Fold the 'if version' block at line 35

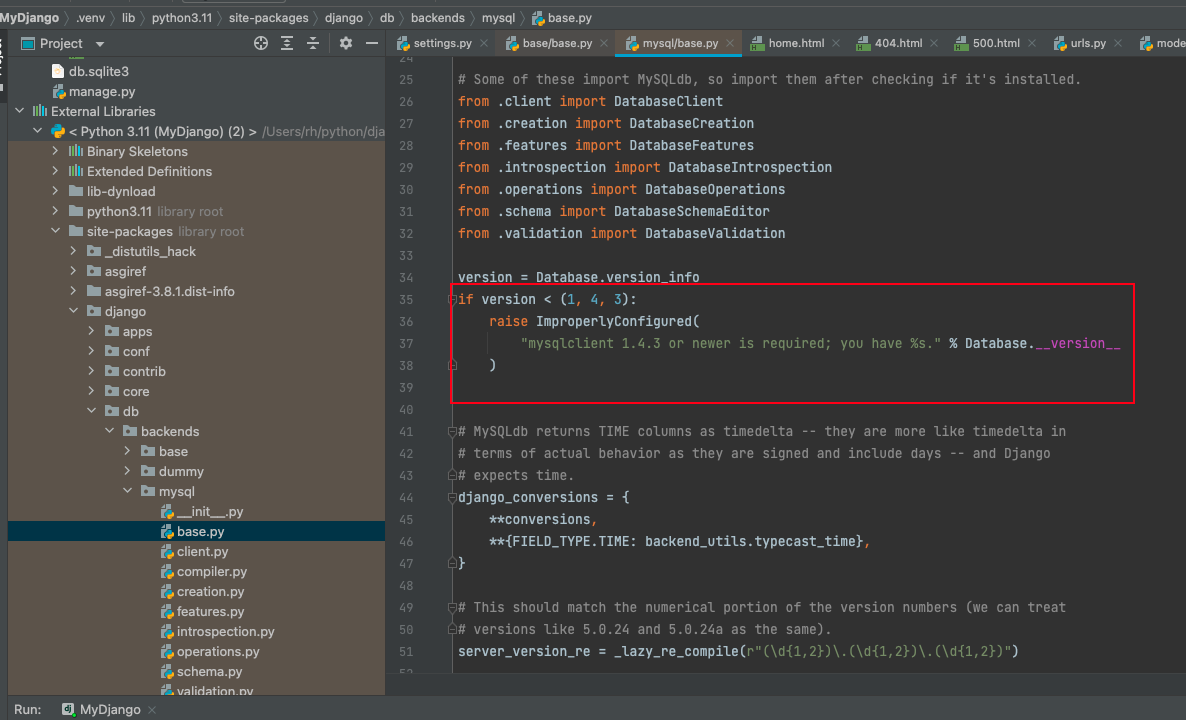(452, 299)
